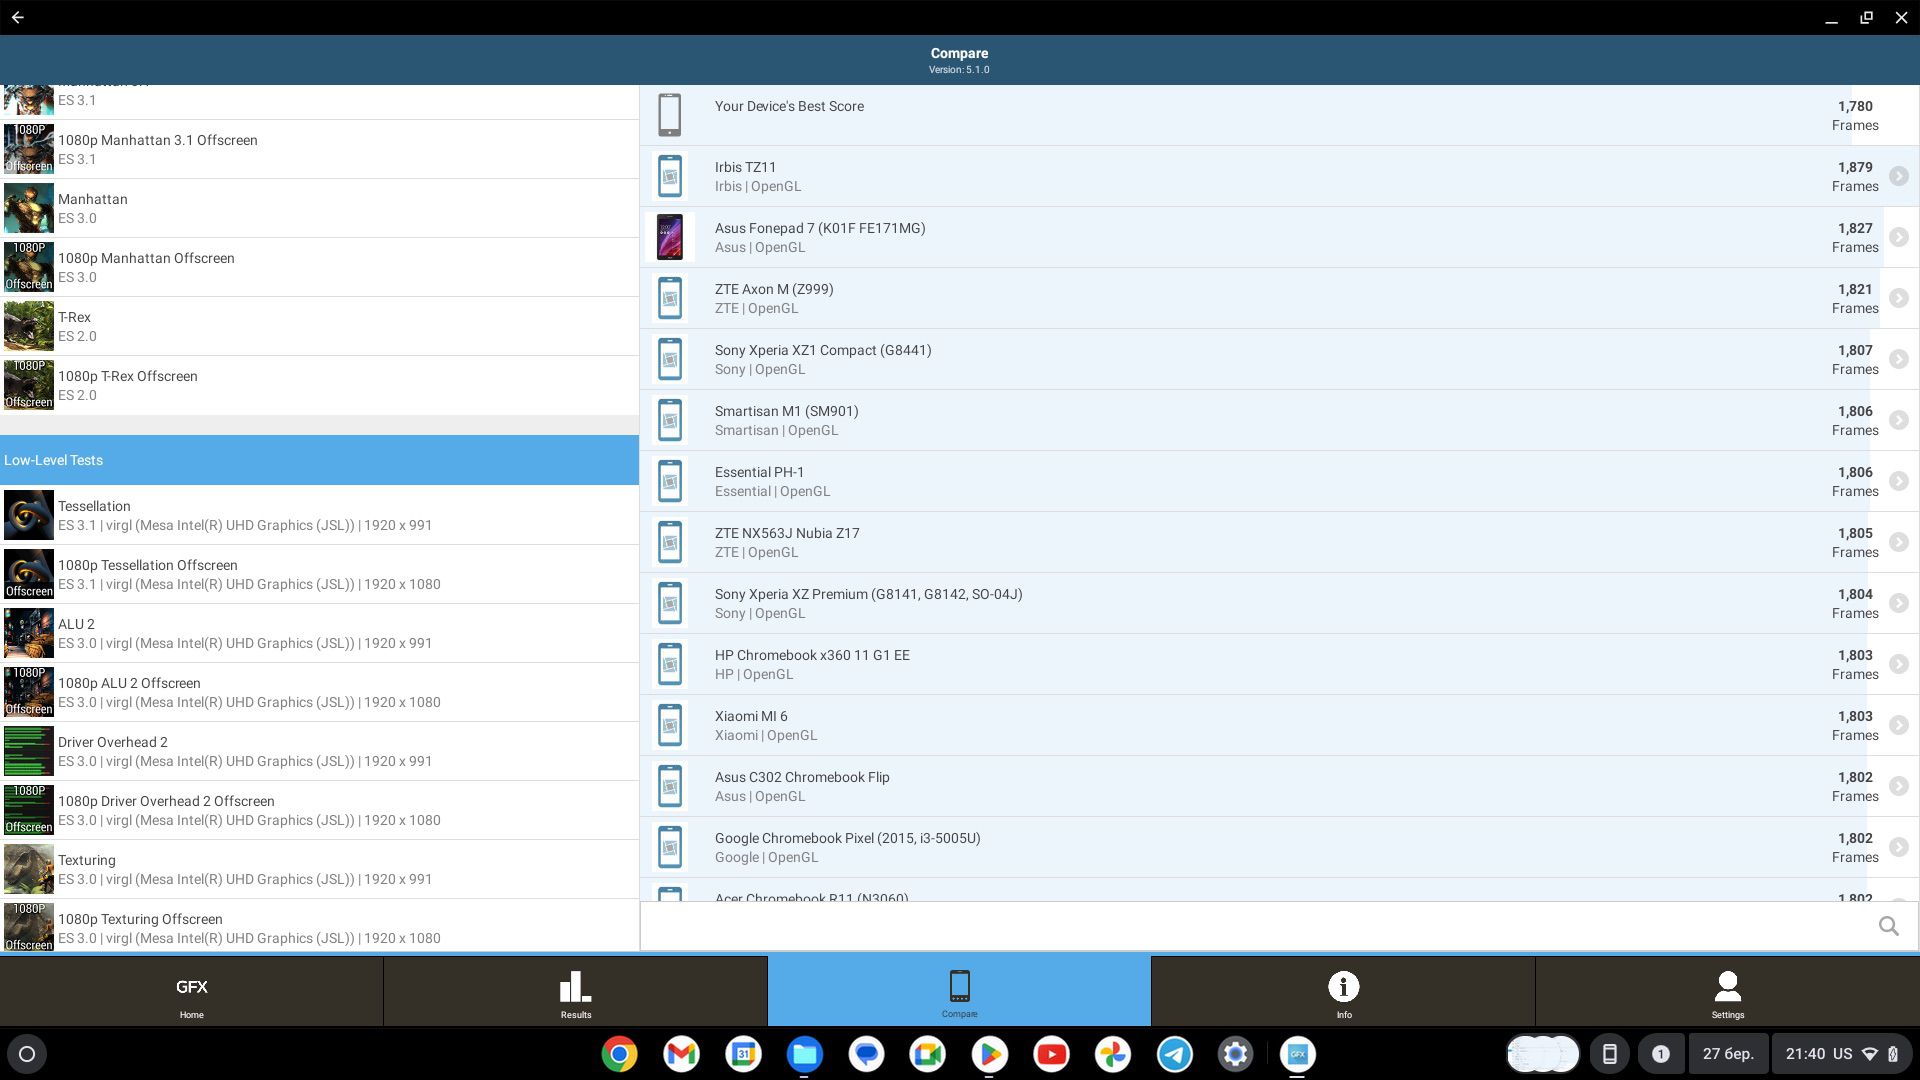Open Phone Hub icon in tray
The width and height of the screenshot is (1920, 1080).
pos(1609,1054)
